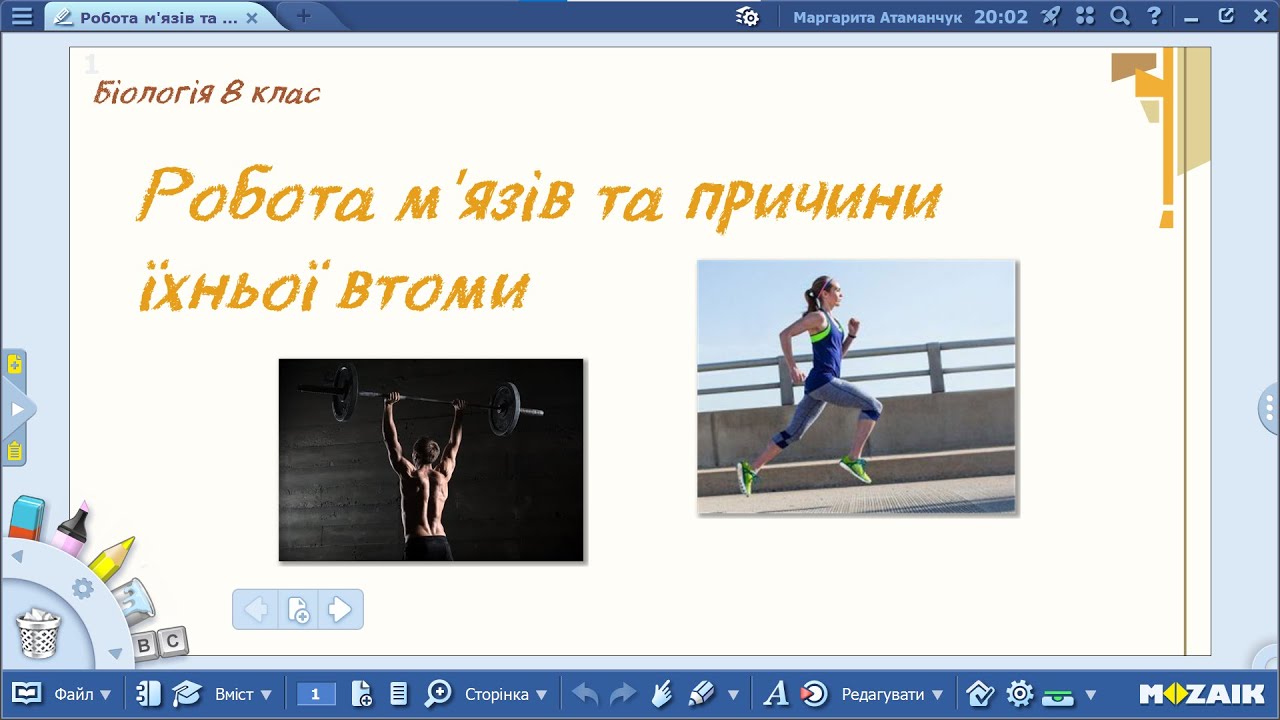Open search with magnifier icon in top bar
Viewport: 1280px width, 720px height.
tap(1120, 16)
